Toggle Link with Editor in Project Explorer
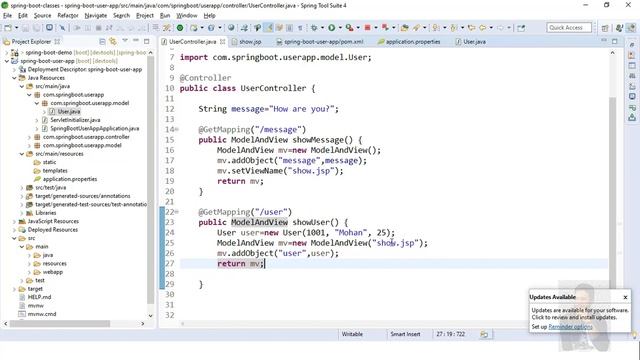This screenshot has height=360, width=640. click(113, 41)
